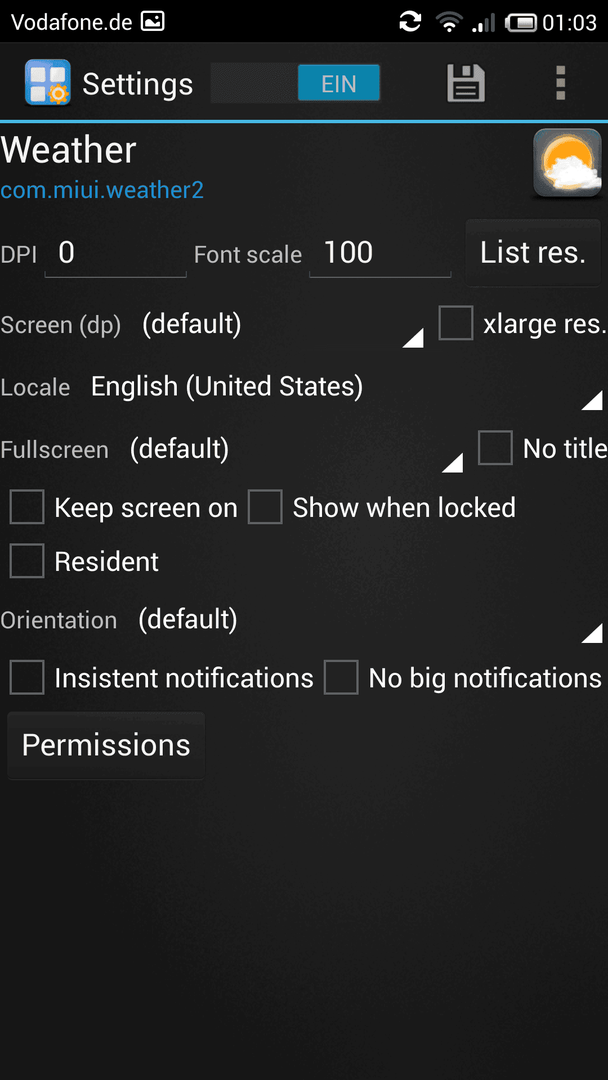This screenshot has height=1080, width=608.
Task: Tap the save floppy disk icon
Action: [x=466, y=83]
